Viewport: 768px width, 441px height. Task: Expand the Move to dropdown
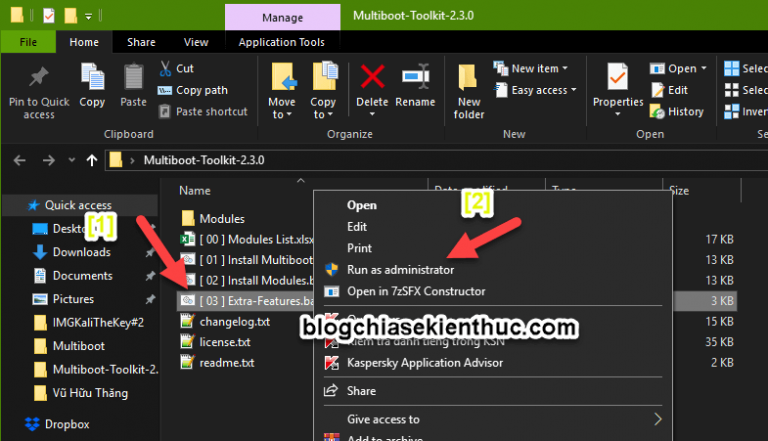click(x=282, y=113)
